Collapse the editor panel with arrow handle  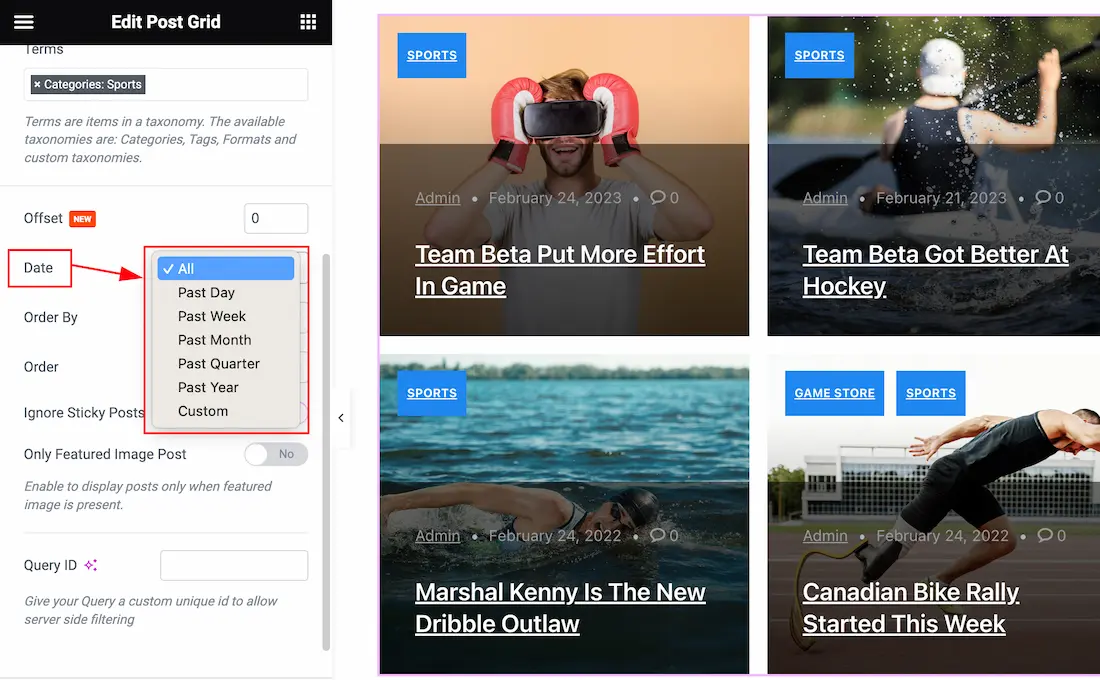pyautogui.click(x=341, y=418)
